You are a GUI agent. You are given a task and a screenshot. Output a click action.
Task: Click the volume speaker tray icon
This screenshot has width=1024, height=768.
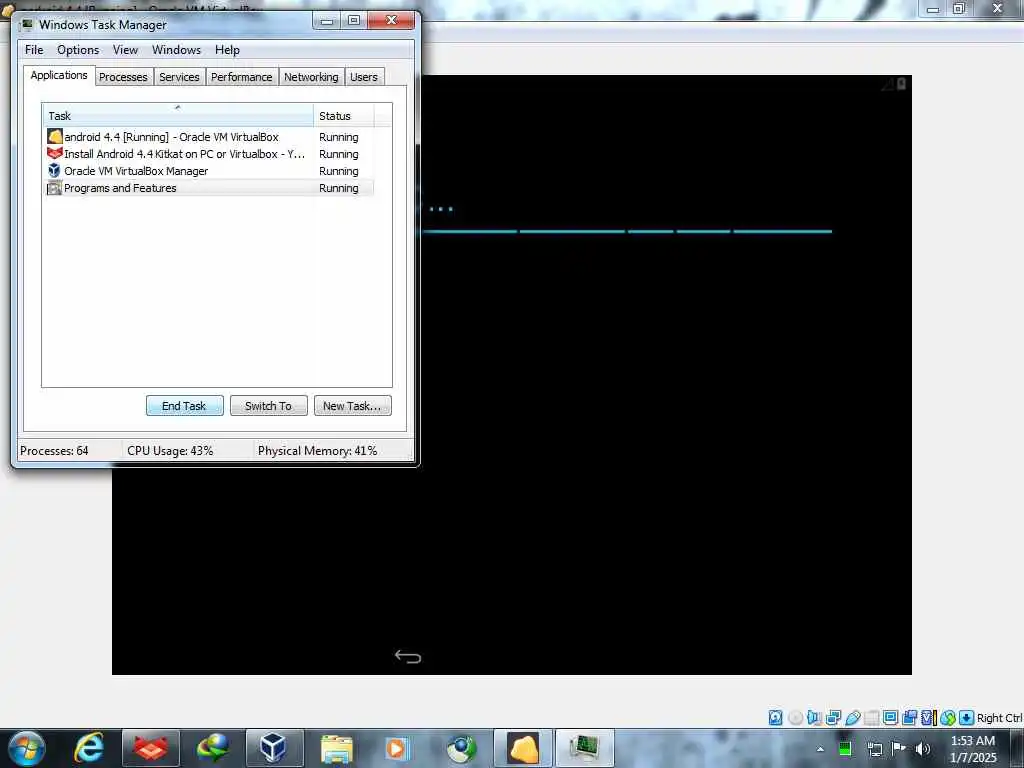coord(923,749)
